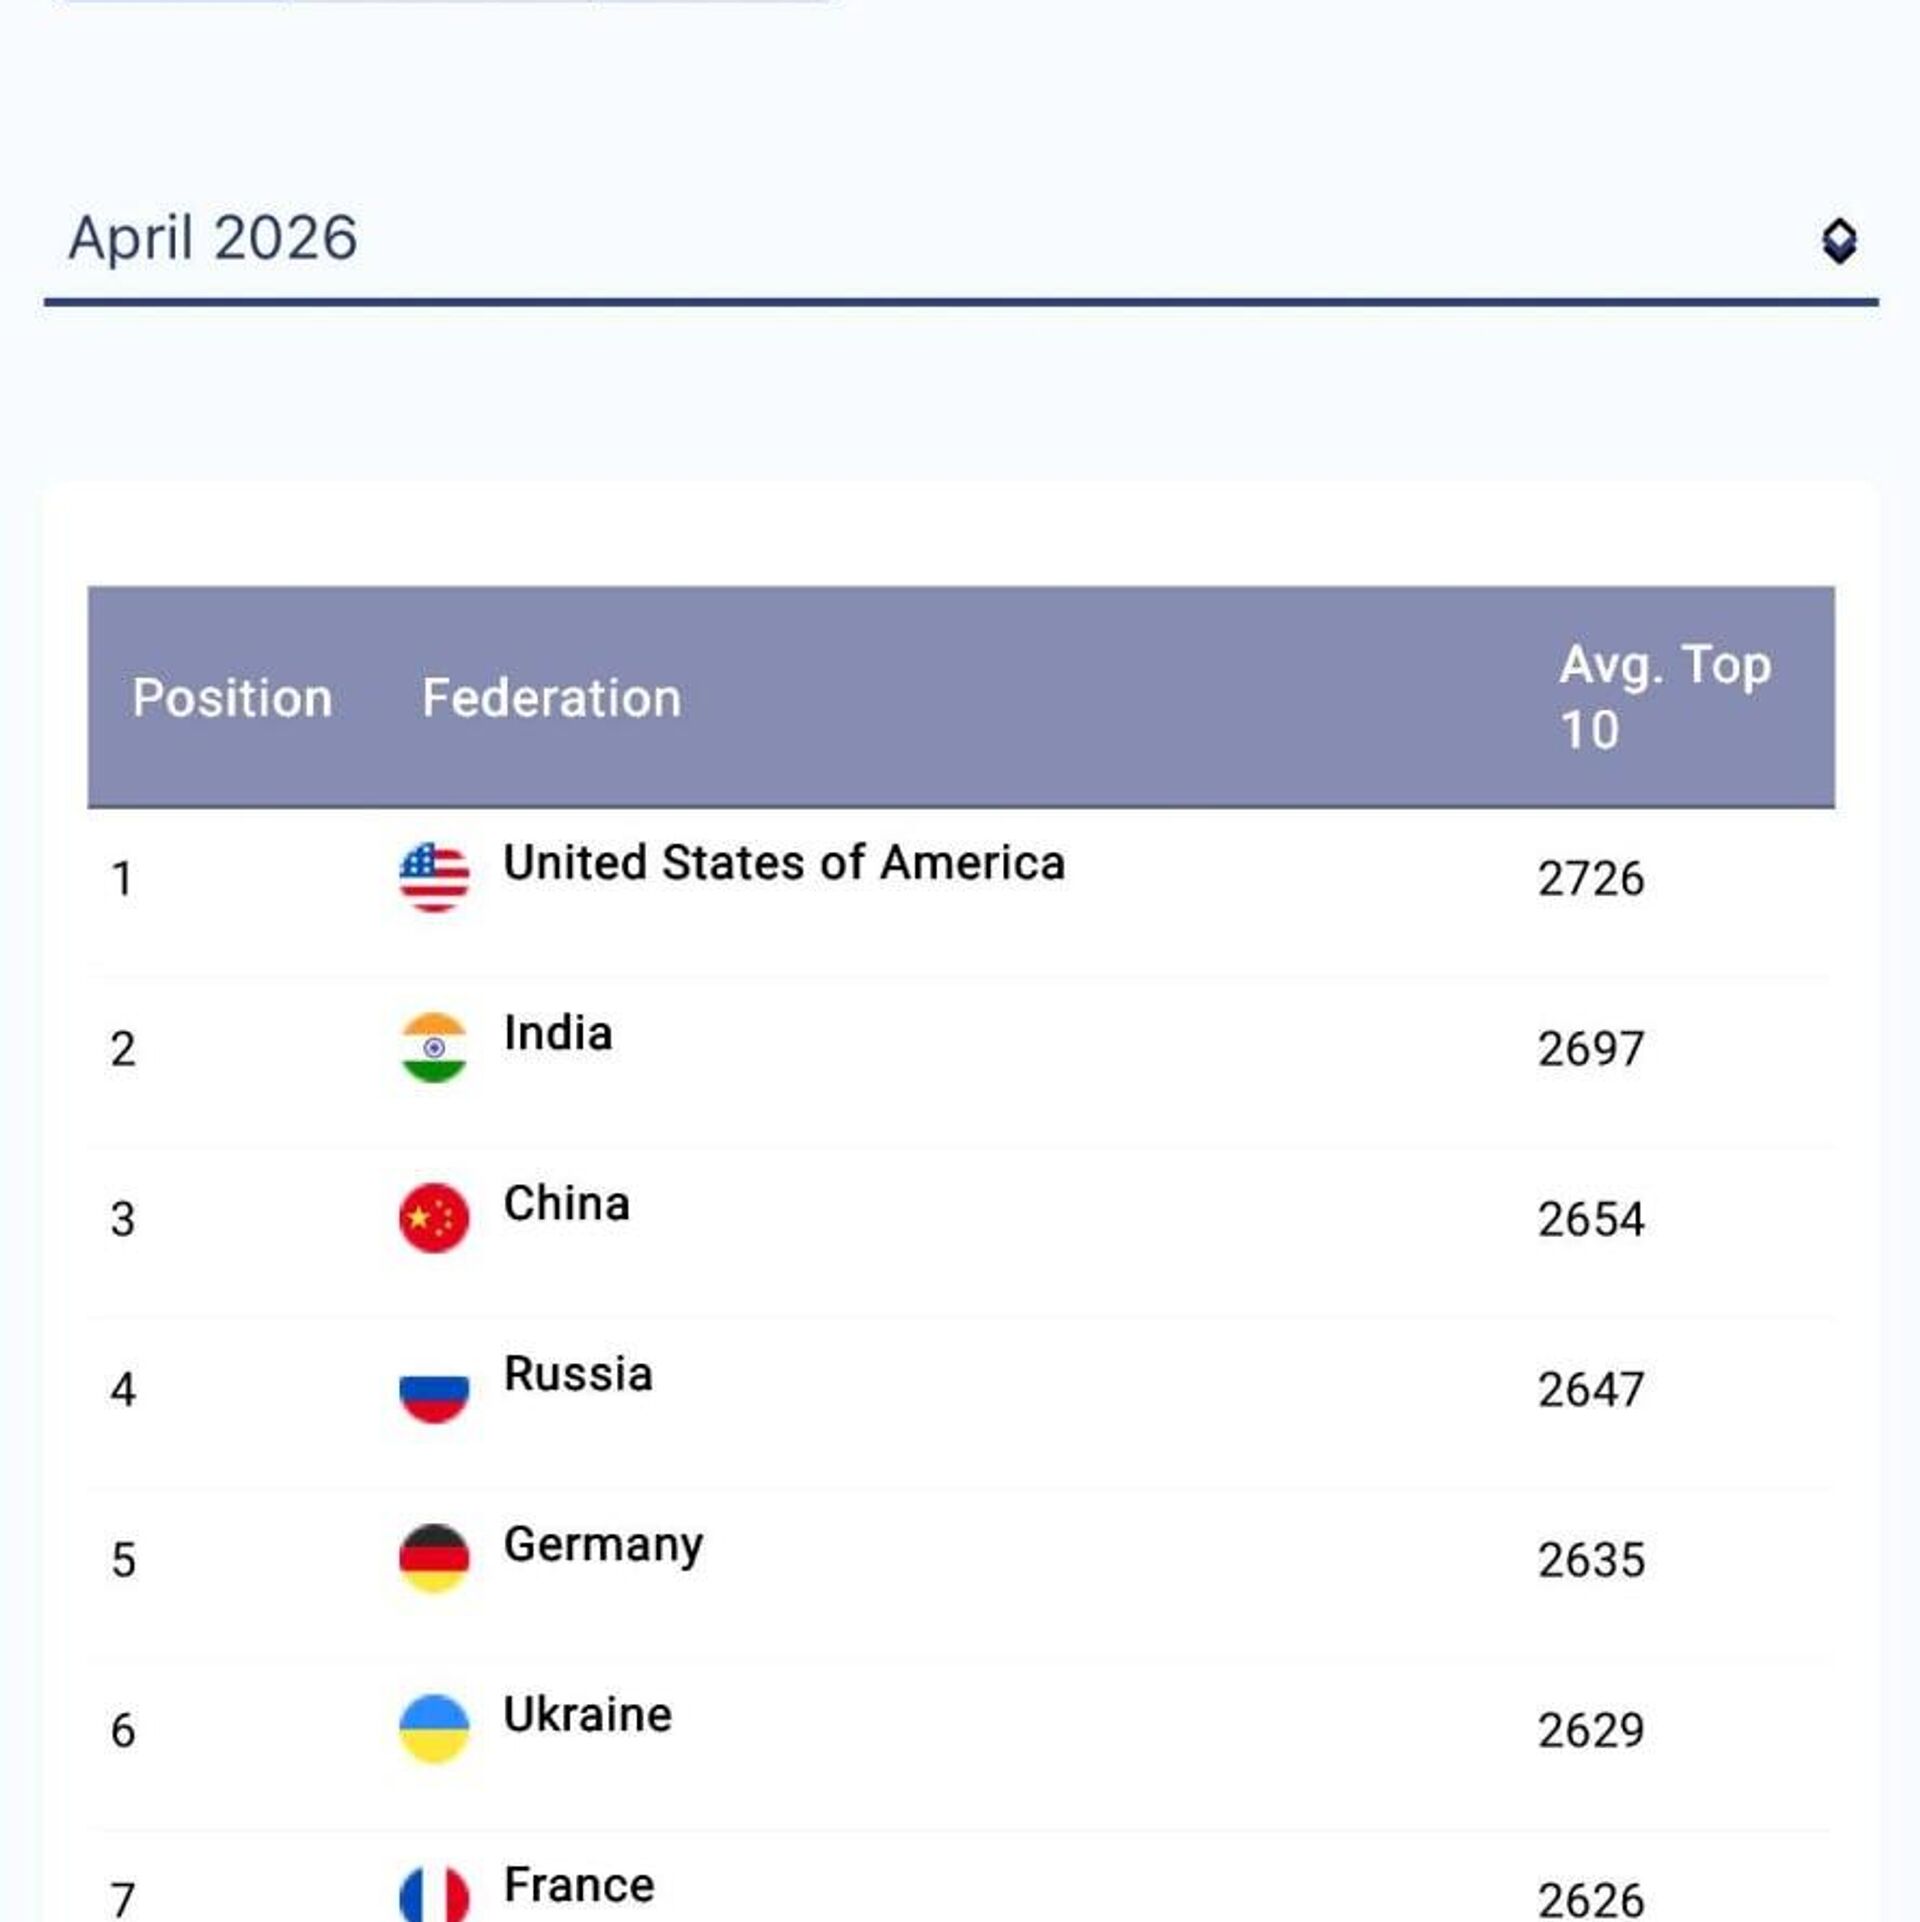Click the United States flag icon
Screen dimensions: 1920x1922
(434, 877)
